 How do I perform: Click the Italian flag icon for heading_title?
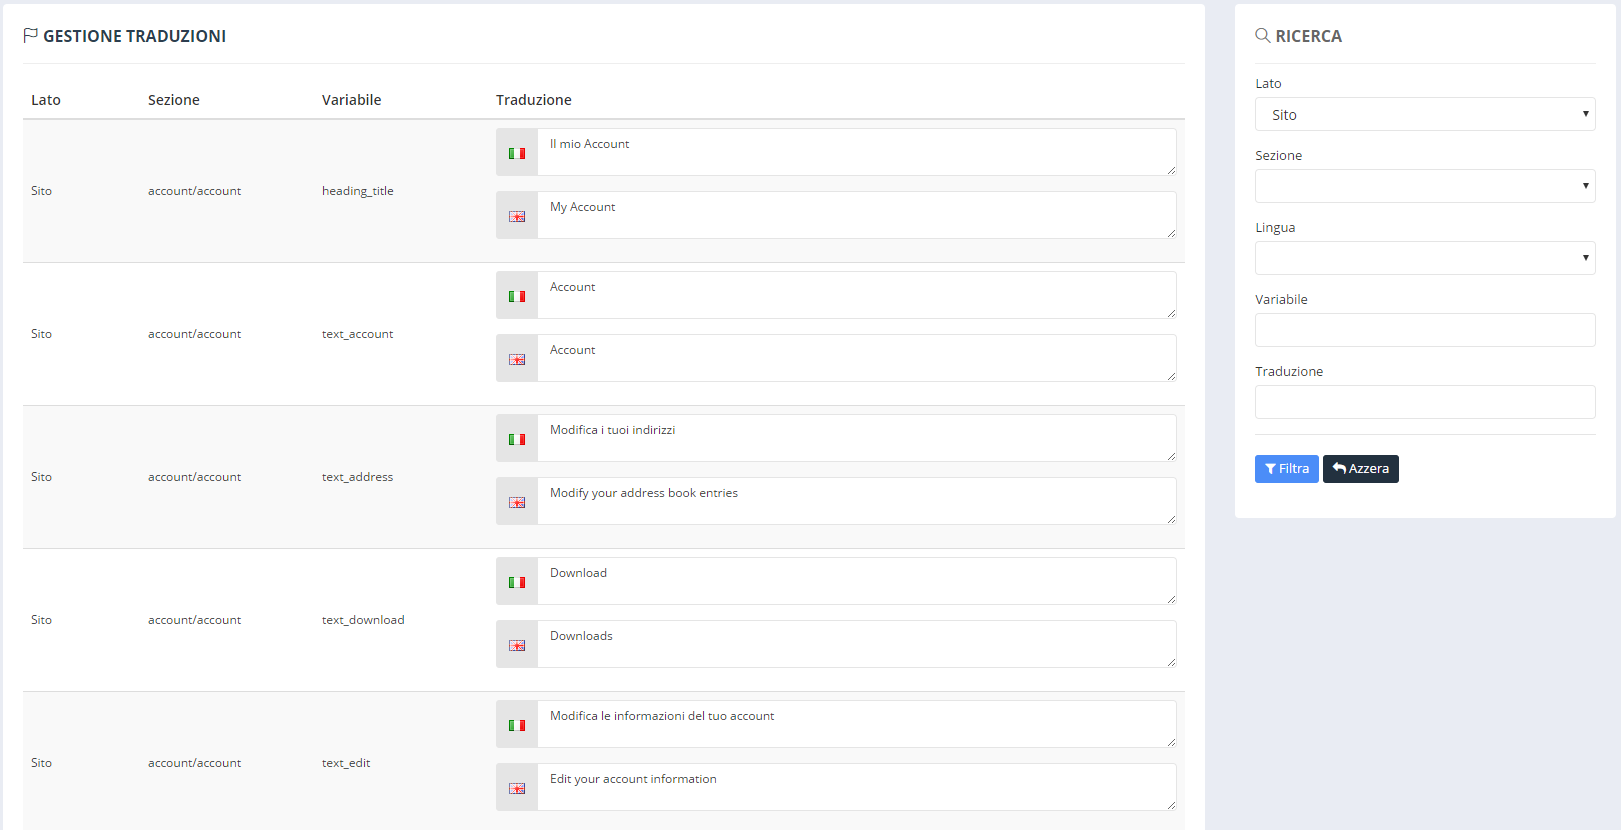[x=517, y=153]
